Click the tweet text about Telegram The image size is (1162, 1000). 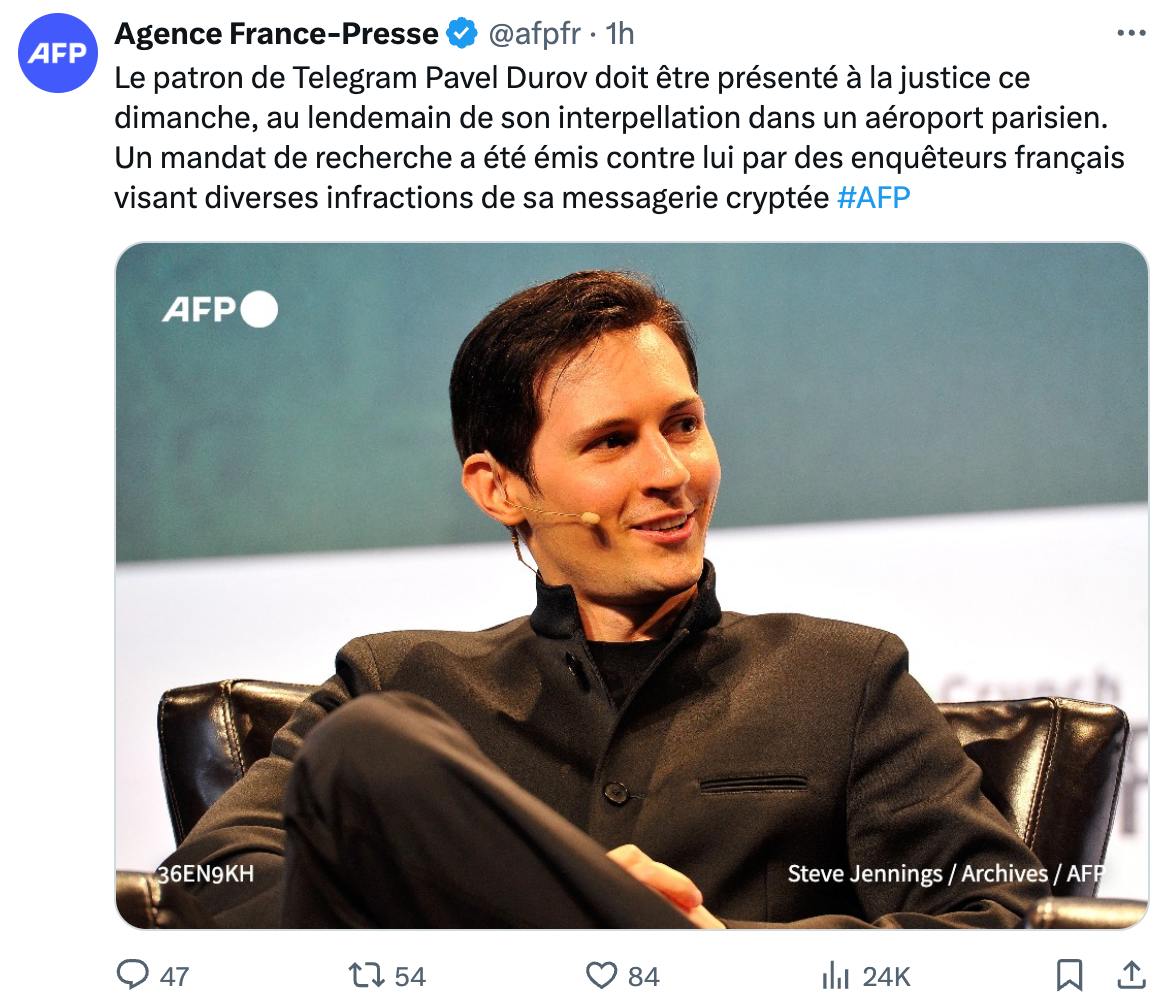click(x=570, y=137)
